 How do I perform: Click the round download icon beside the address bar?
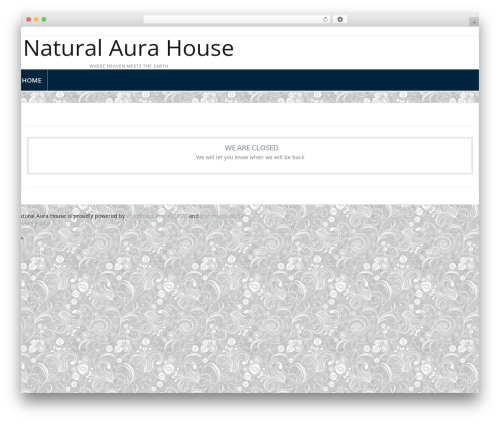click(340, 20)
